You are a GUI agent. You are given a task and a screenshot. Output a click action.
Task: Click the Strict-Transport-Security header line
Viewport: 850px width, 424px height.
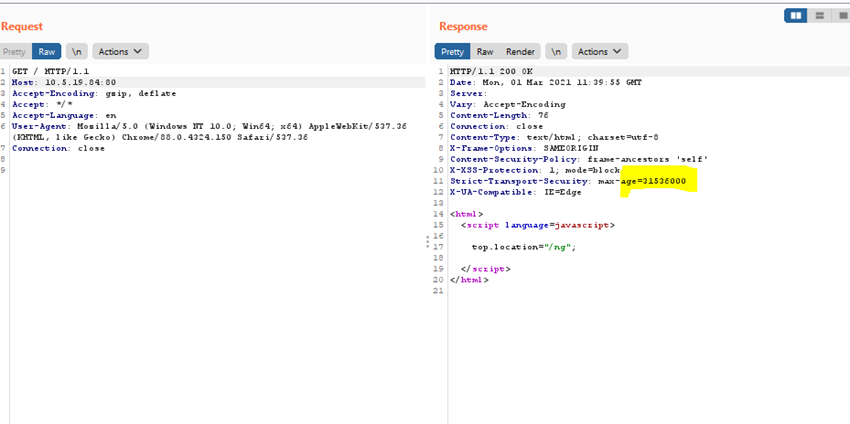coord(568,181)
